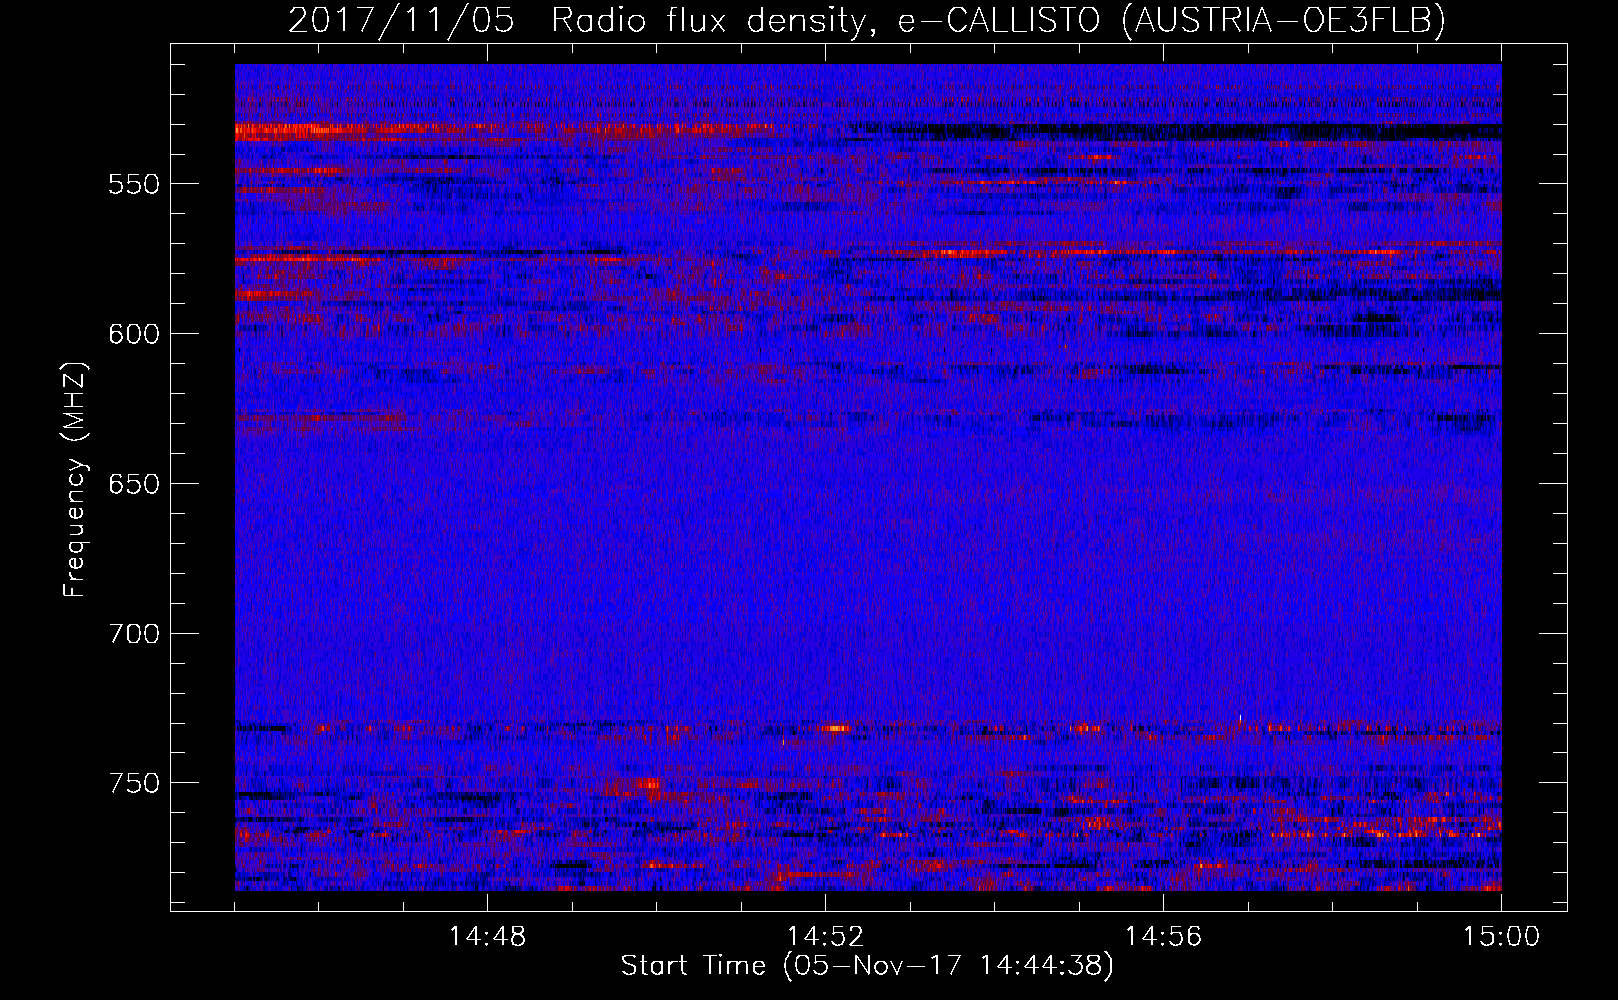
Task: Click the station name "(AUSTRIA-OE3FLB)"
Action: (1284, 21)
